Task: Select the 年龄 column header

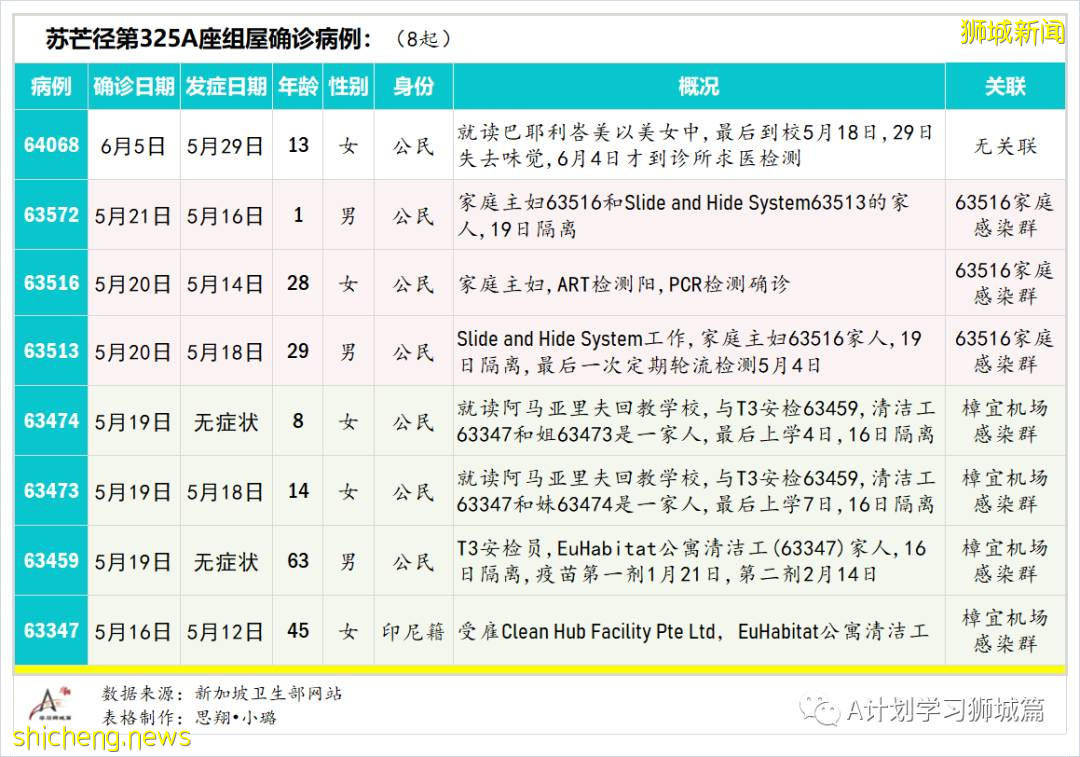Action: click(296, 86)
